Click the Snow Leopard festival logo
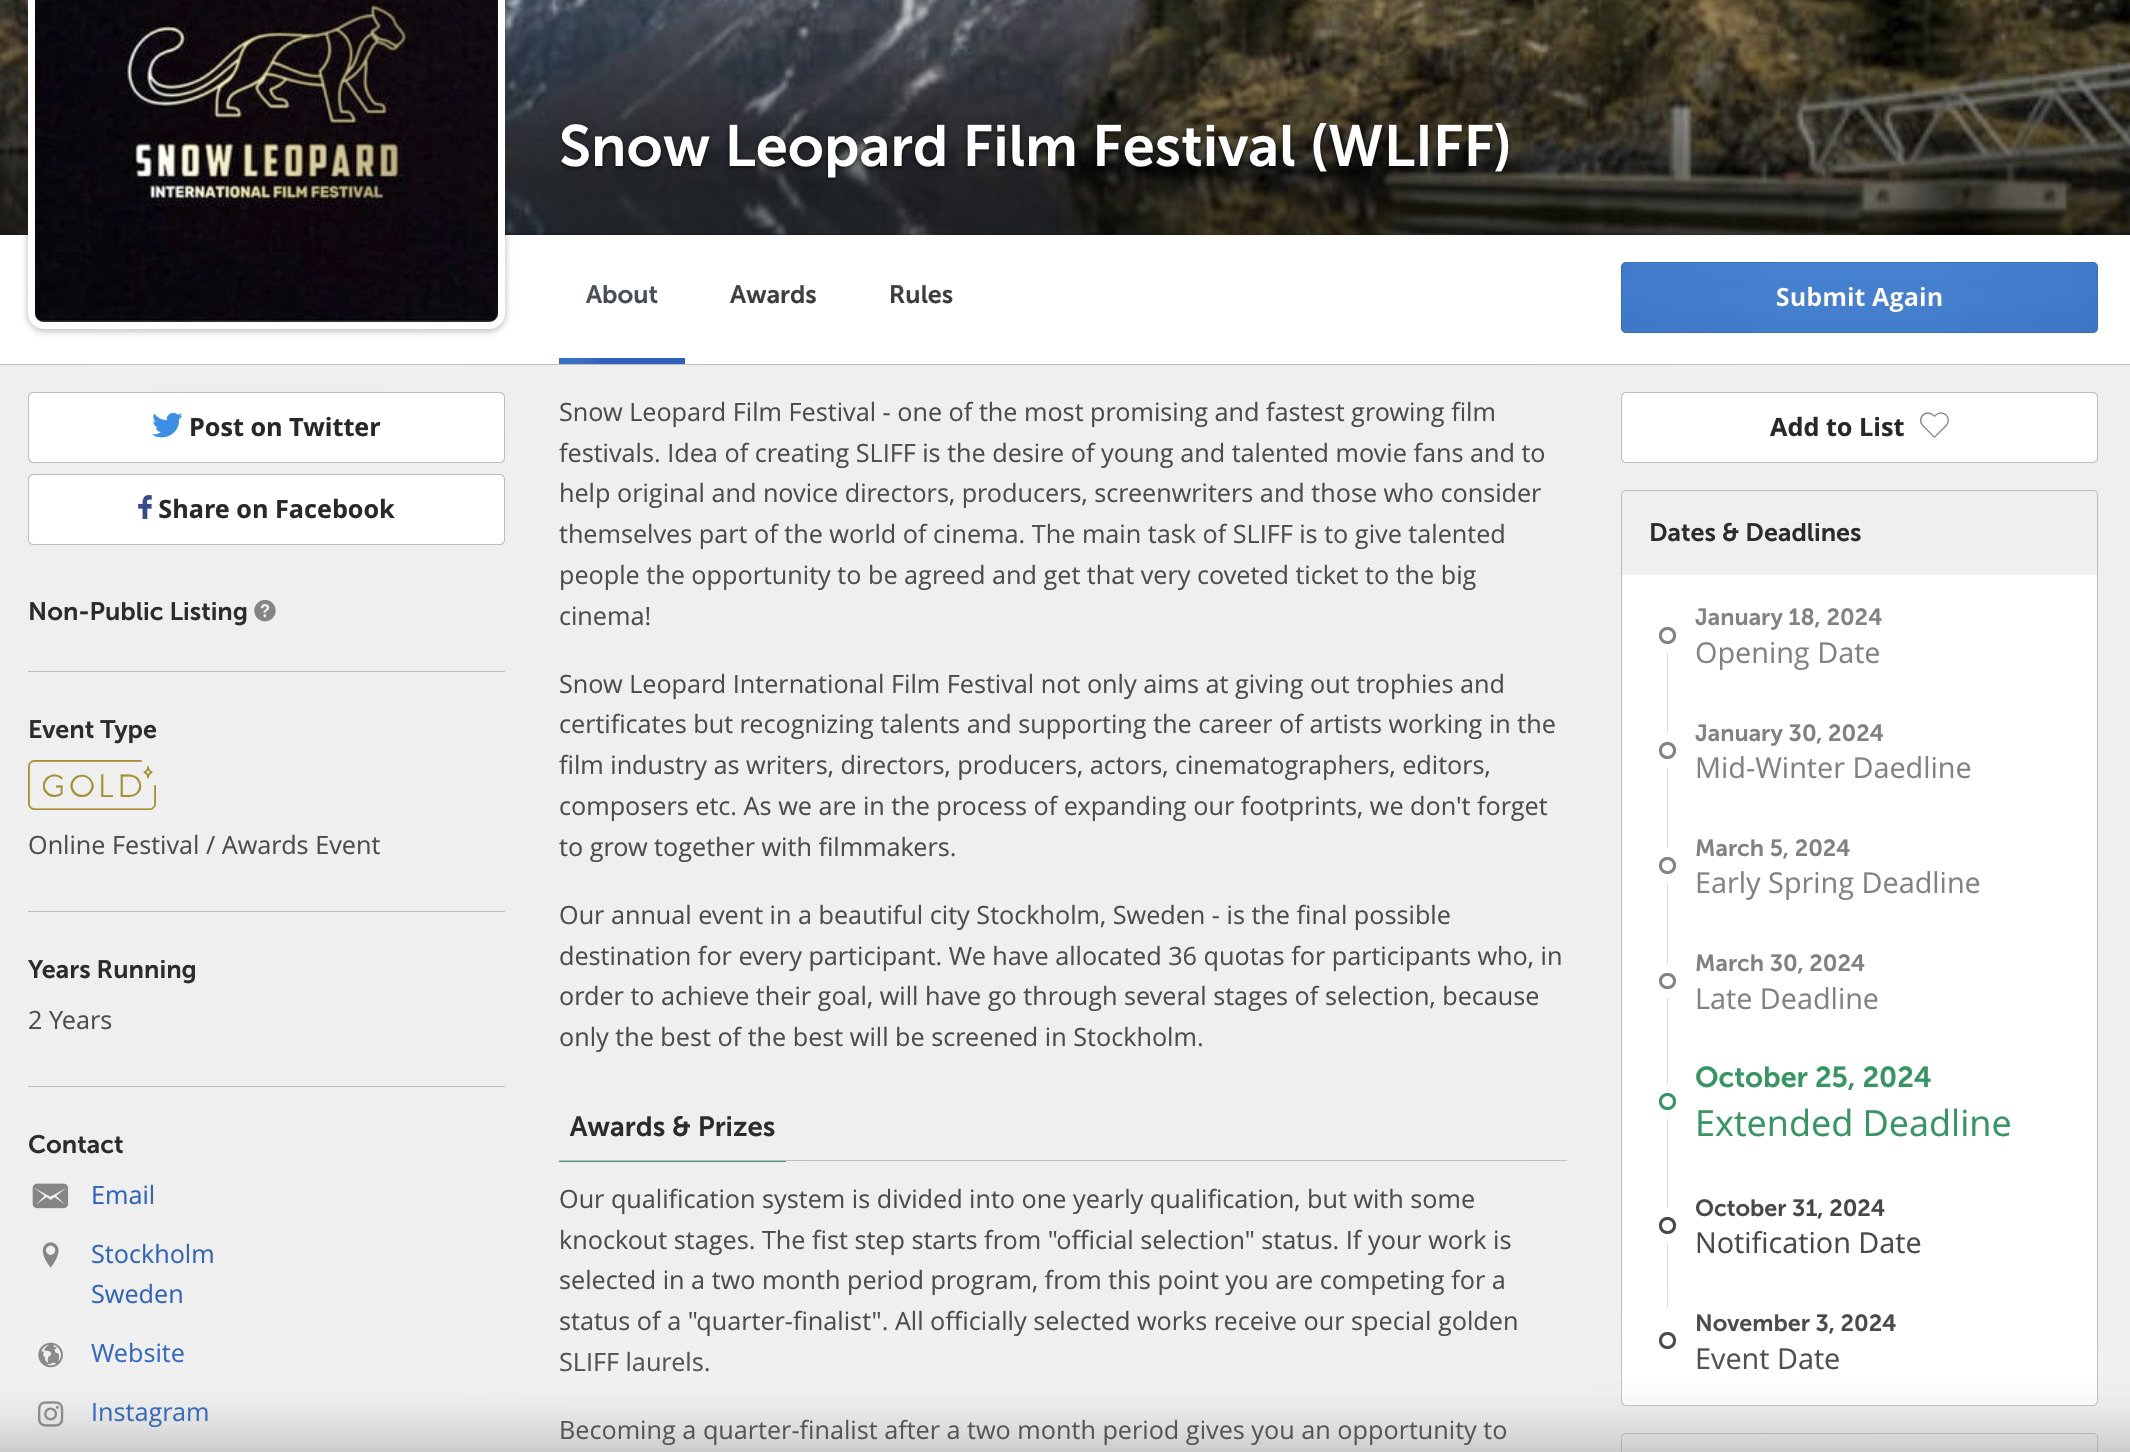2130x1452 pixels. click(x=266, y=160)
